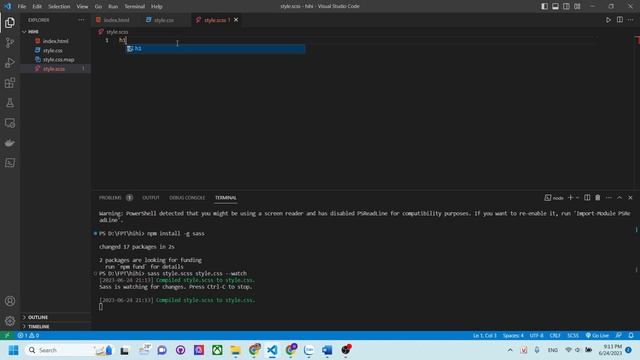Maximize the panel size with chevron
Screen dimensions: 640x360
pos(620,198)
